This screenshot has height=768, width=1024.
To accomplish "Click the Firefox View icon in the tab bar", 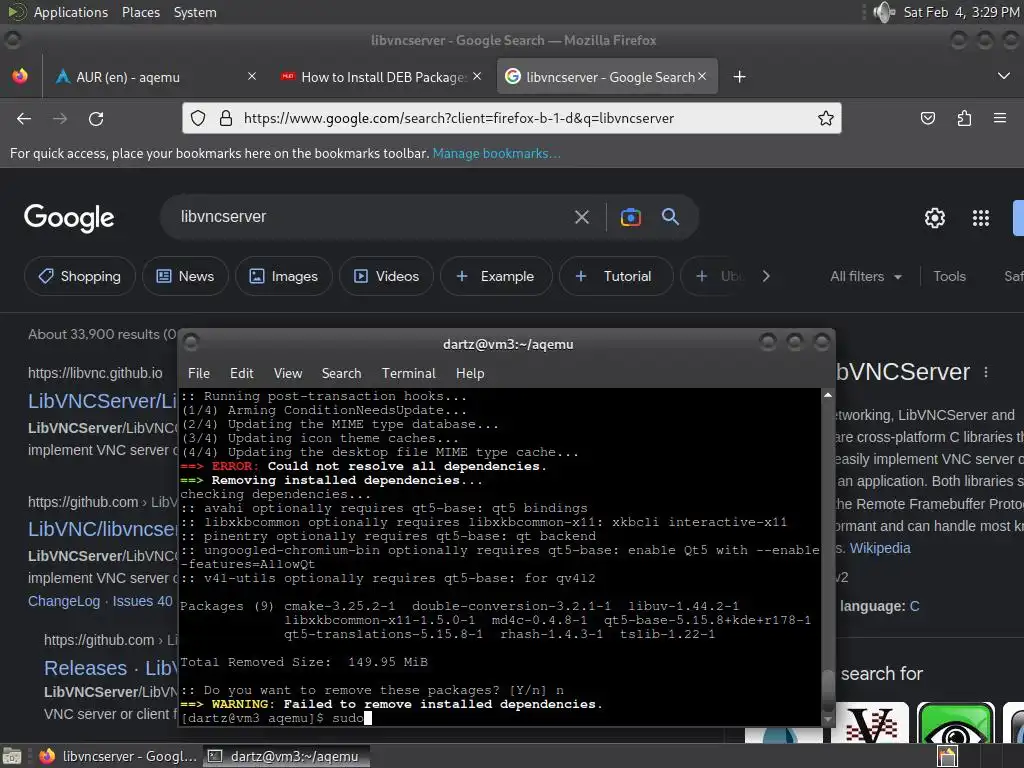I will click(20, 76).
